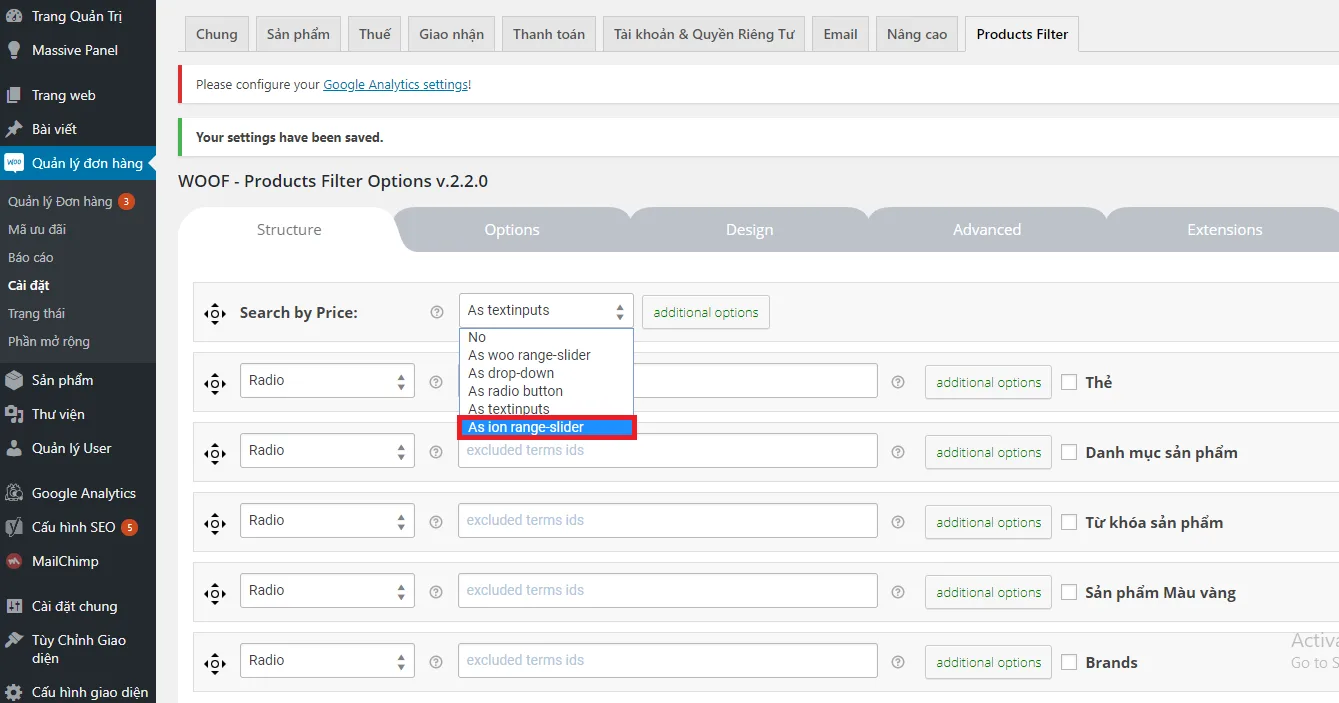The height and width of the screenshot is (703, 1339).
Task: Go to the Advanced tab
Action: pyautogui.click(x=987, y=229)
